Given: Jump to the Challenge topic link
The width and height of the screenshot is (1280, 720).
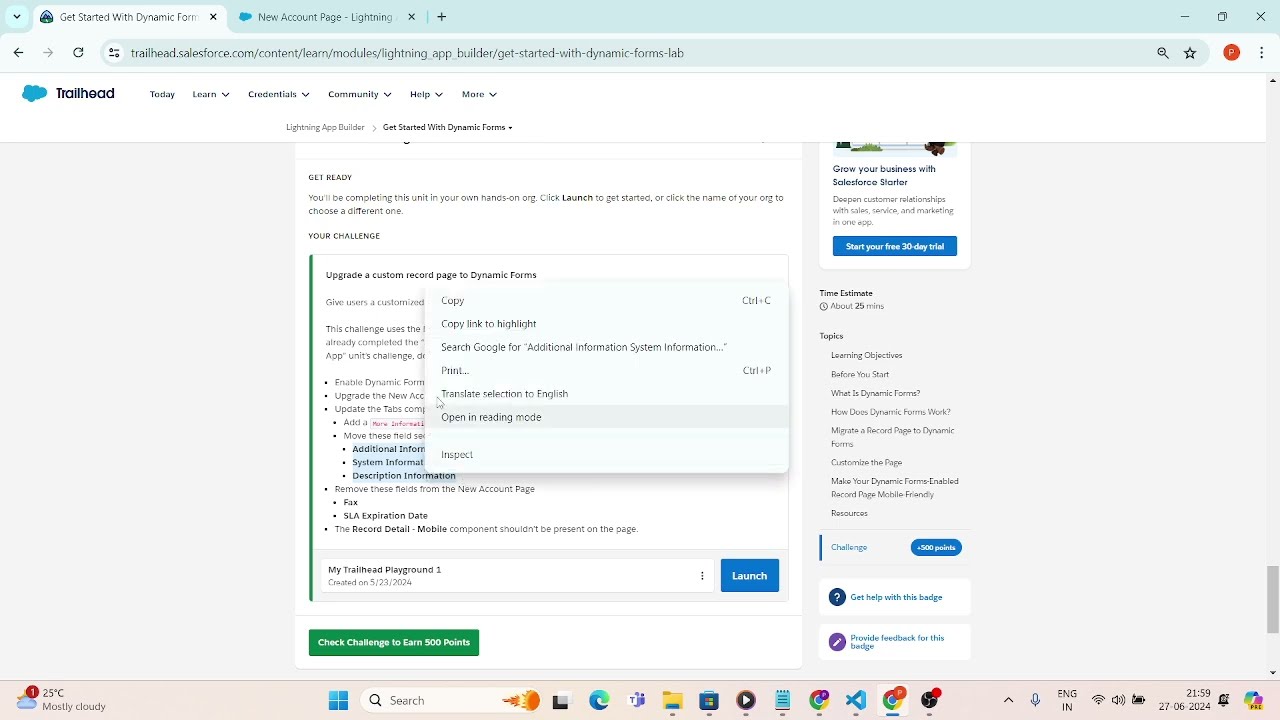Looking at the screenshot, I should coord(849,547).
